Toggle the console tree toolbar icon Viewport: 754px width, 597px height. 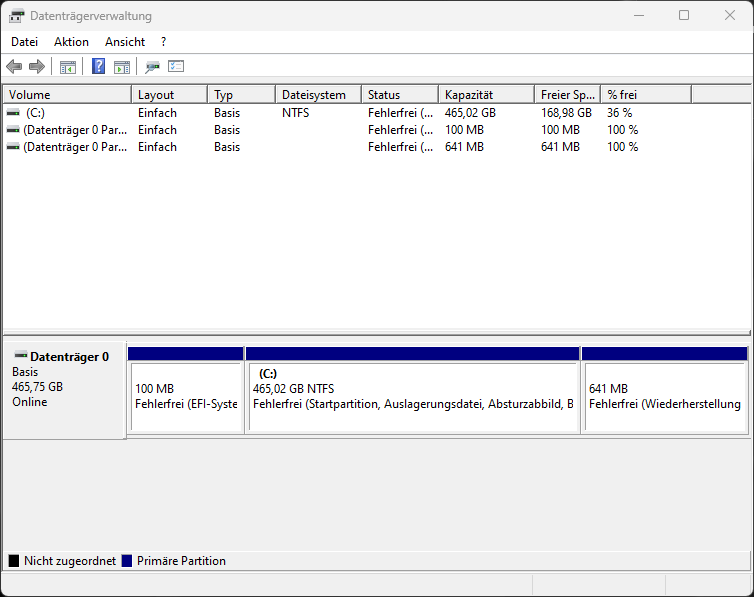[68, 67]
